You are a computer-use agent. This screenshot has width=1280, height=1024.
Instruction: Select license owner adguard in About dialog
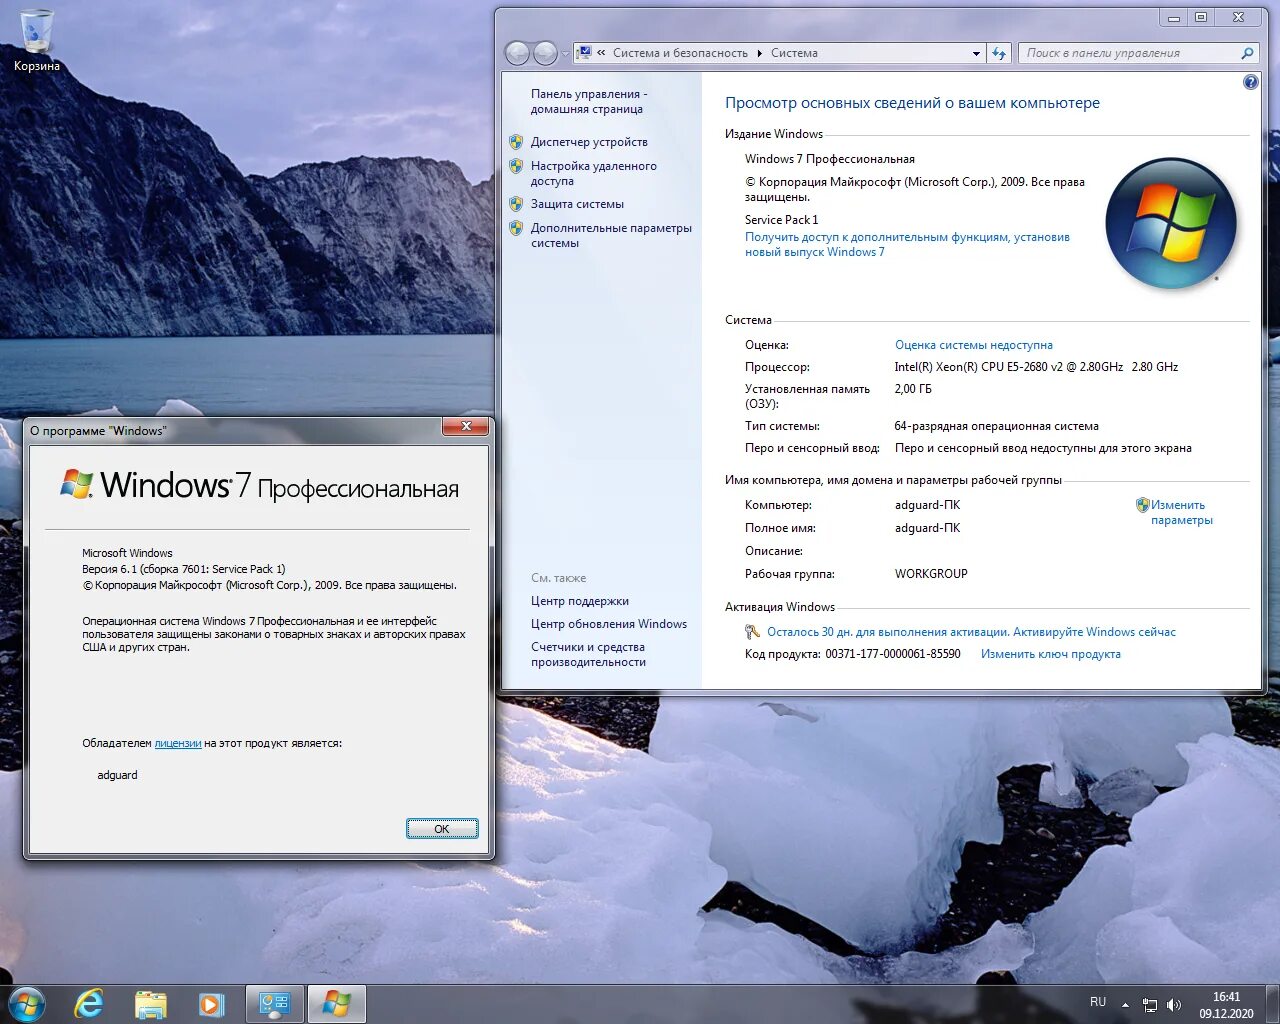click(117, 775)
